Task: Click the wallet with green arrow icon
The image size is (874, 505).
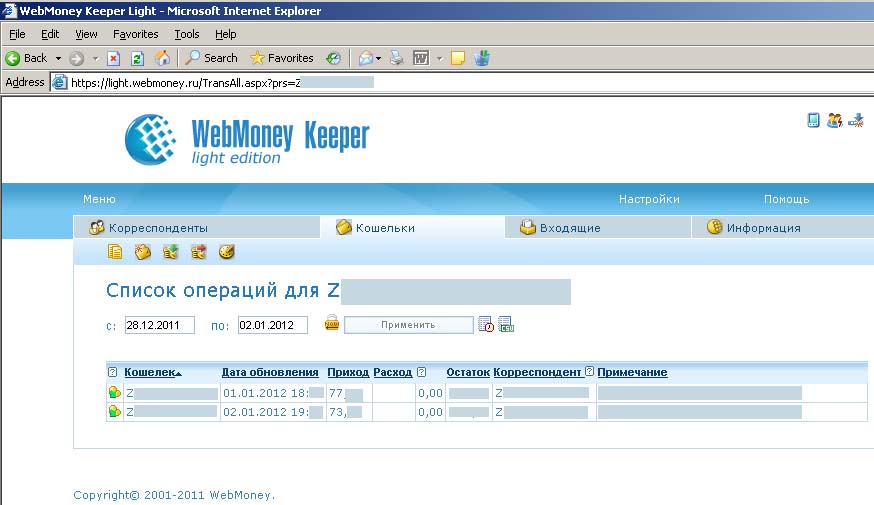Action: click(171, 252)
